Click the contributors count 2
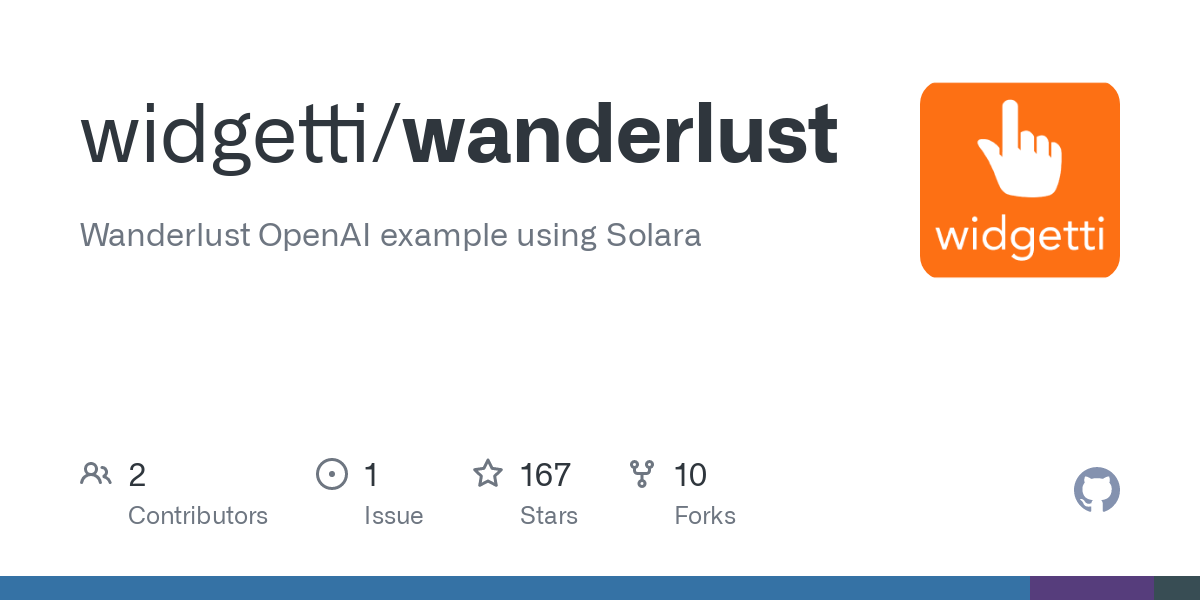The image size is (1200, 600). coord(137,475)
